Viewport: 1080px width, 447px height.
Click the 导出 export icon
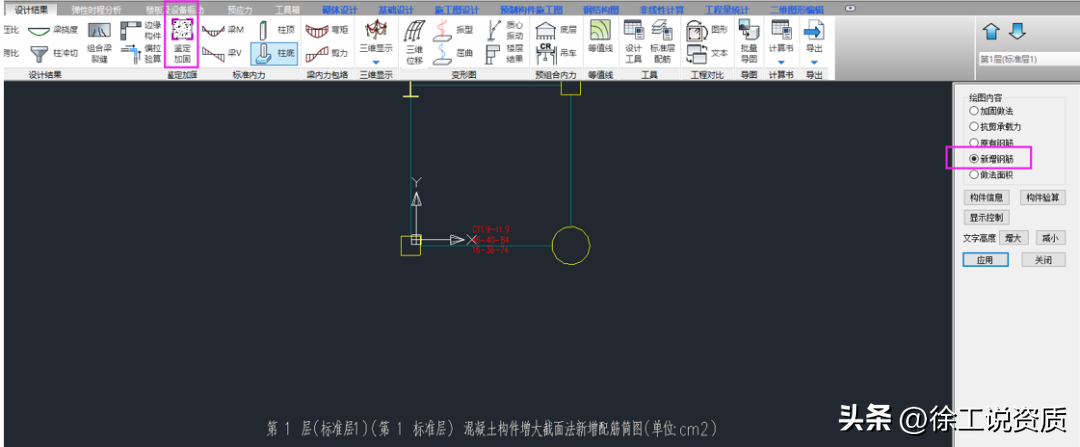[x=814, y=30]
